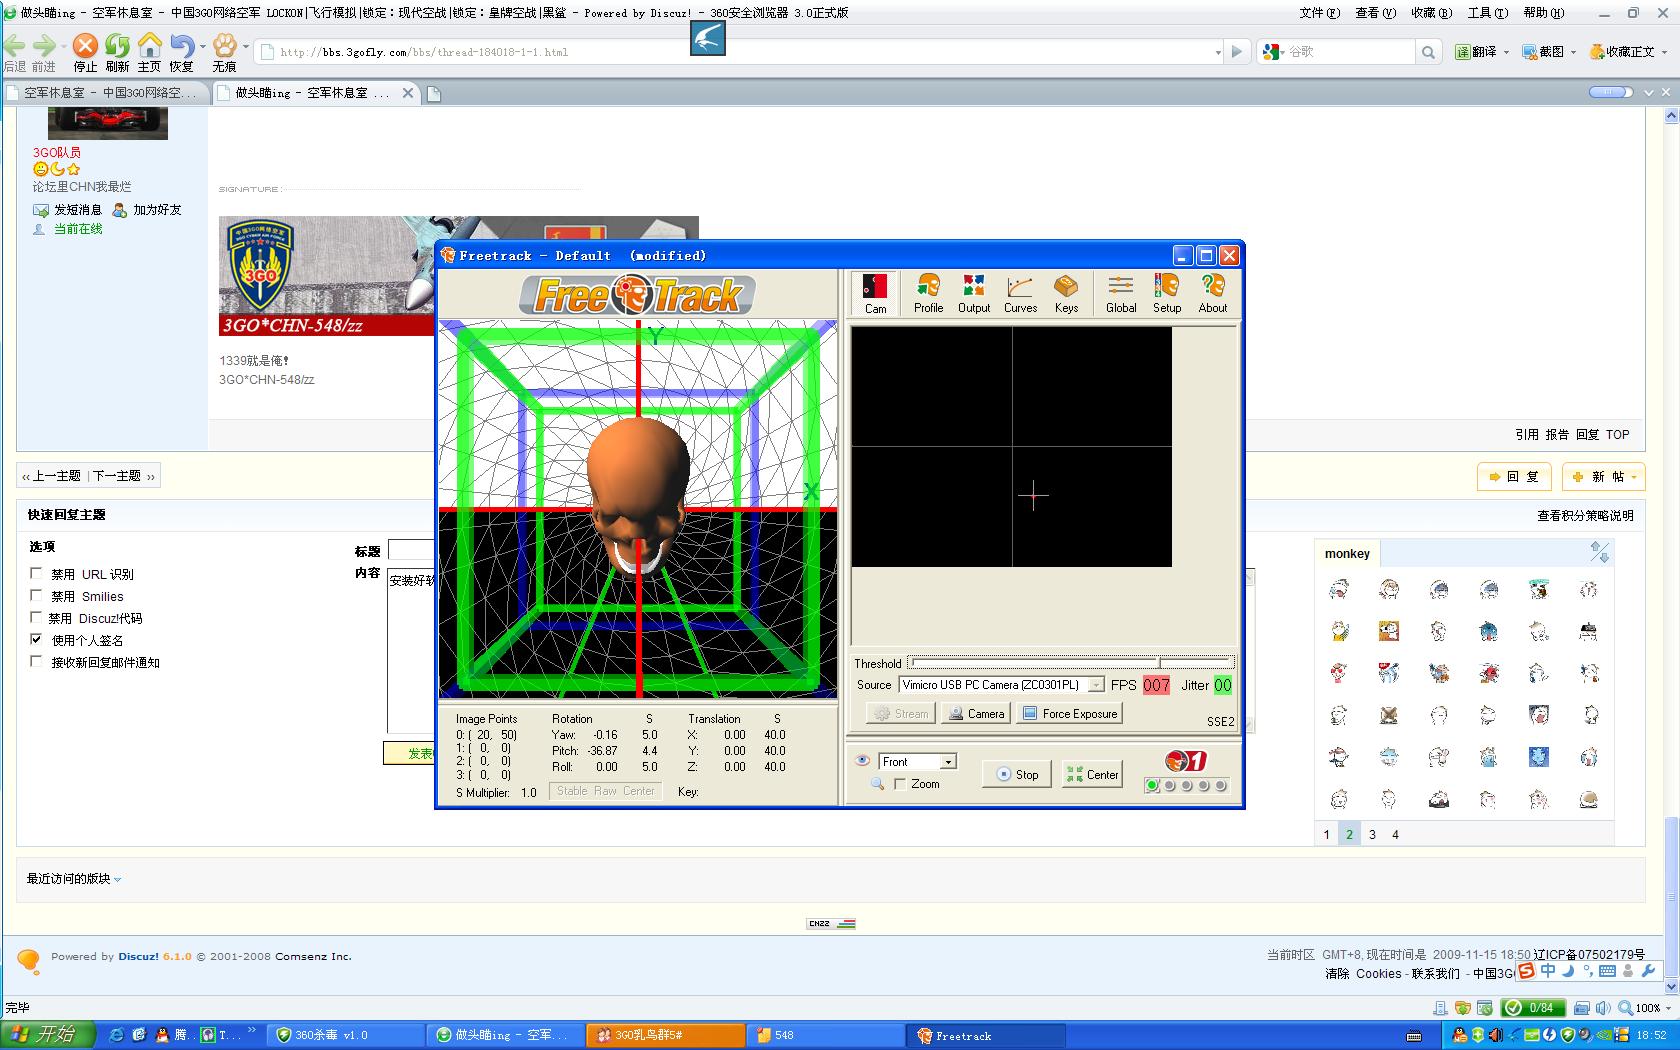The width and height of the screenshot is (1680, 1050).
Task: Open a new blank browser tab
Action: (x=433, y=94)
